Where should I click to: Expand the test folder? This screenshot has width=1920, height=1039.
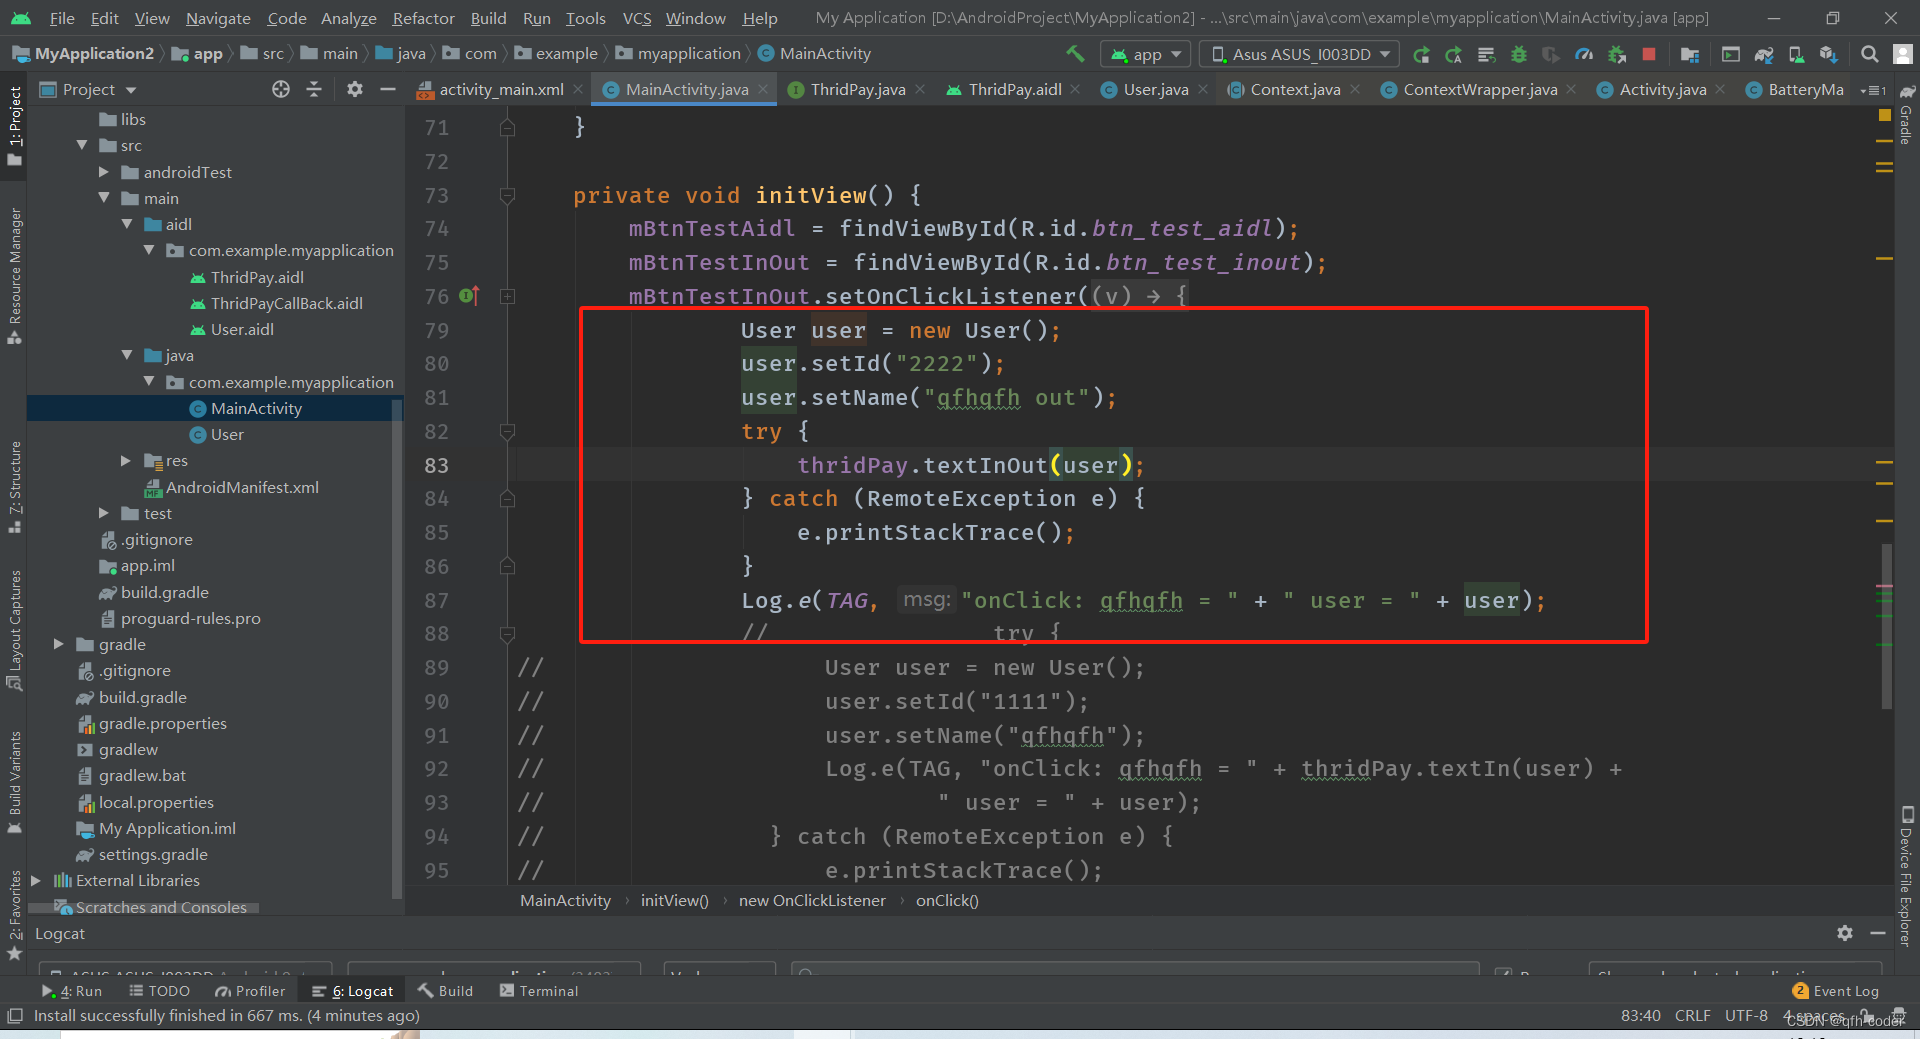pyautogui.click(x=104, y=513)
